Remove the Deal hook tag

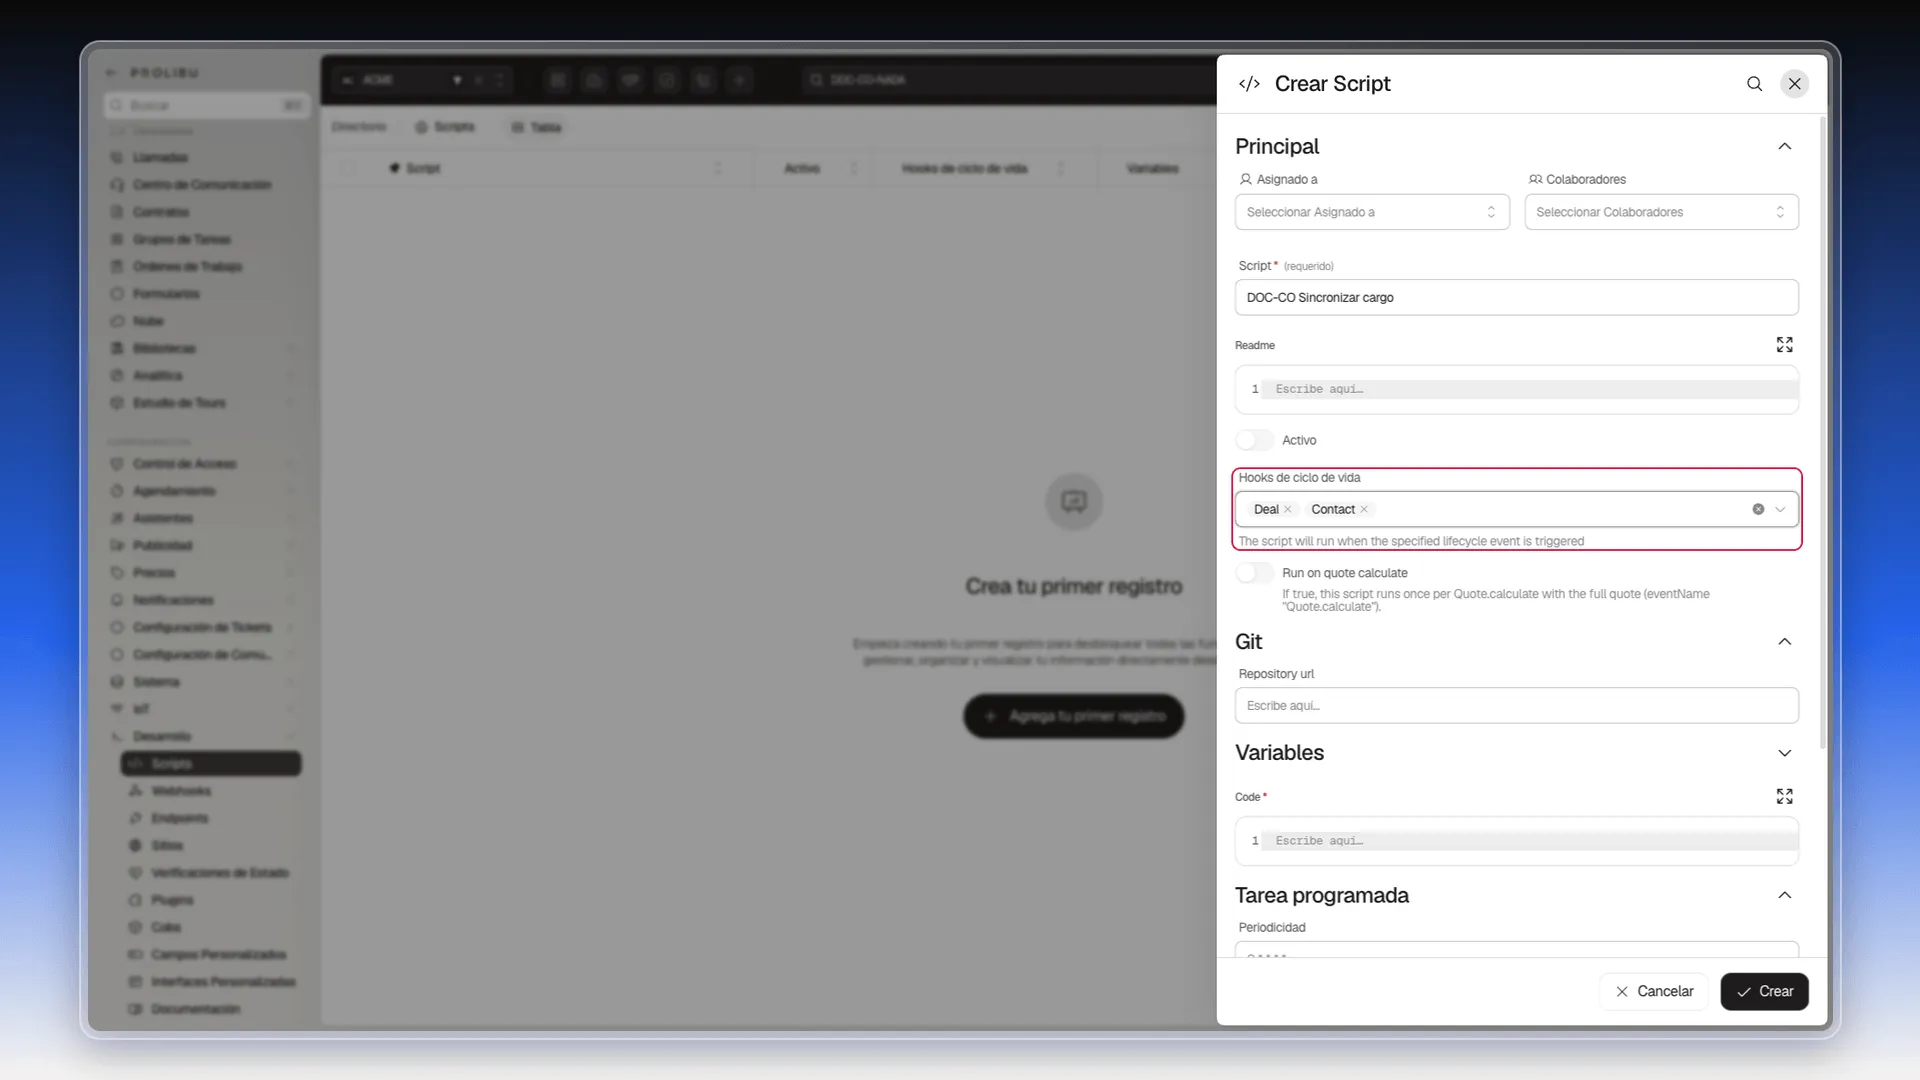click(1288, 510)
